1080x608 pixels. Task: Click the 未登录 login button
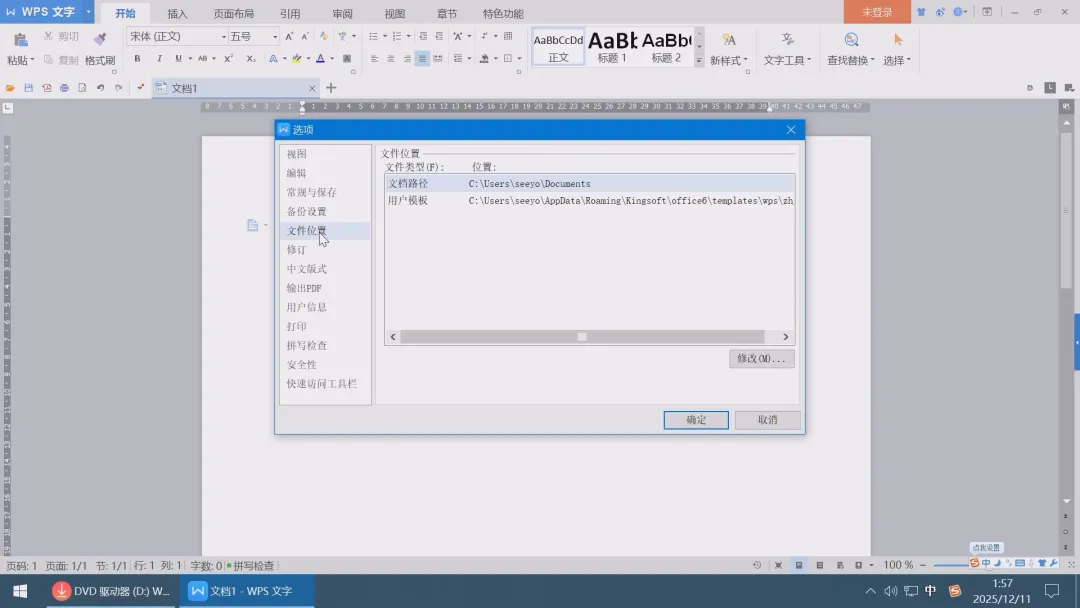pyautogui.click(x=877, y=12)
